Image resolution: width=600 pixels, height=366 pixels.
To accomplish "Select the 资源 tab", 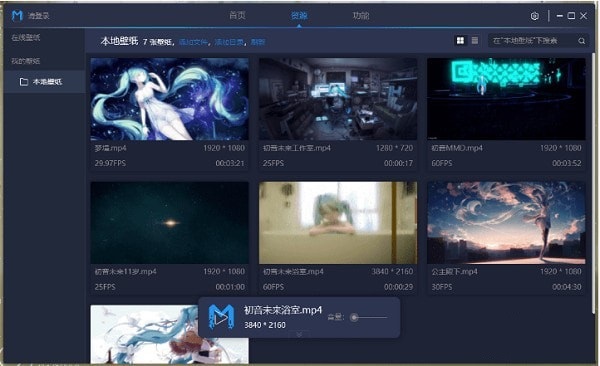I will [x=299, y=15].
